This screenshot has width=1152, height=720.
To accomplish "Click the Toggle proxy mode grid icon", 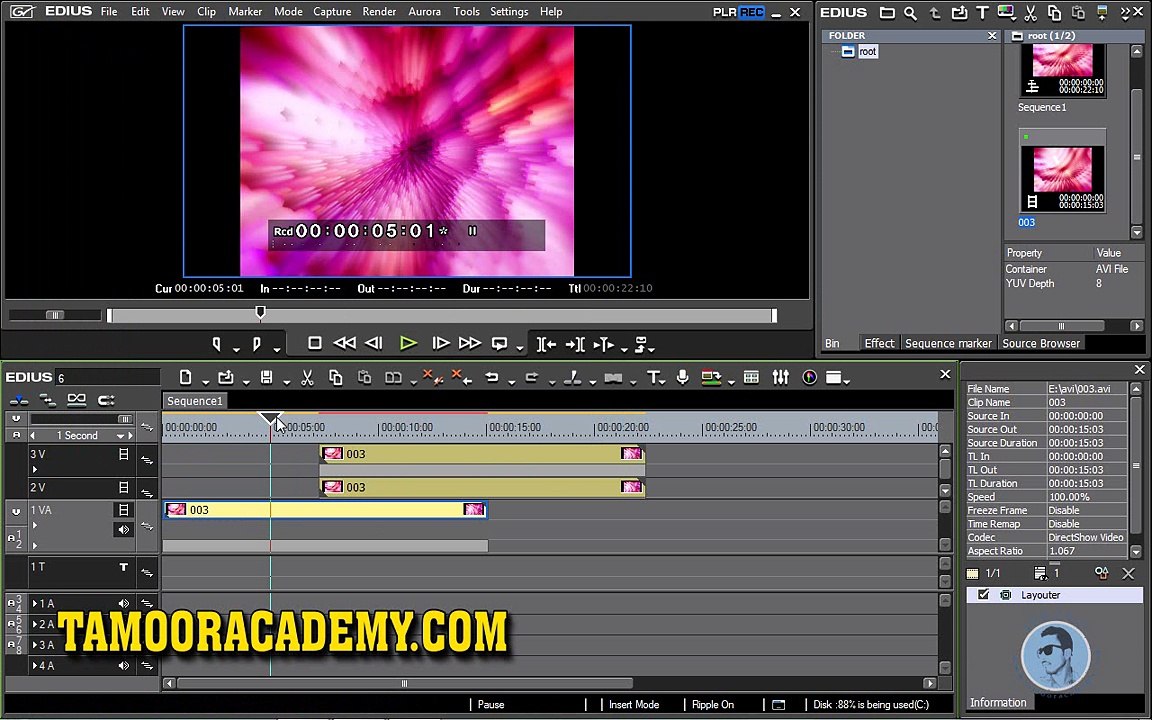I will (751, 378).
